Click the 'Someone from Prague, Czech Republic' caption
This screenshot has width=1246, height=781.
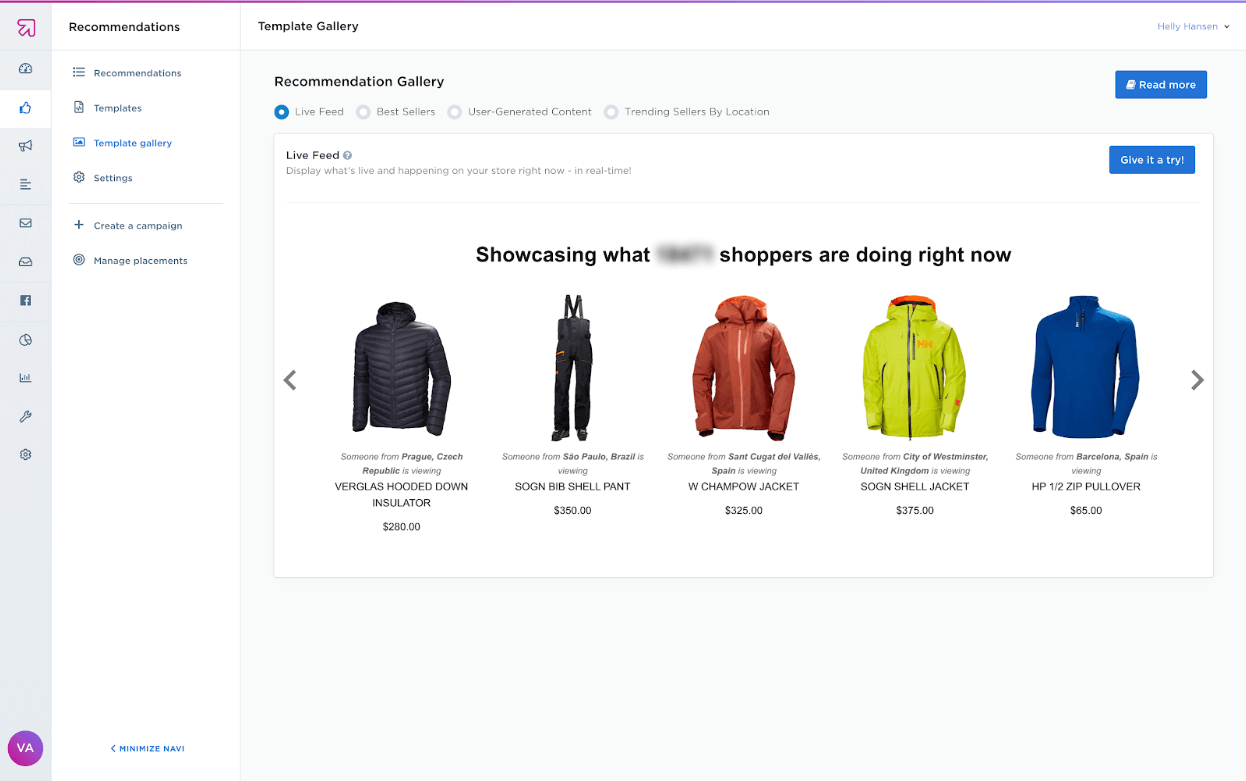coord(401,463)
